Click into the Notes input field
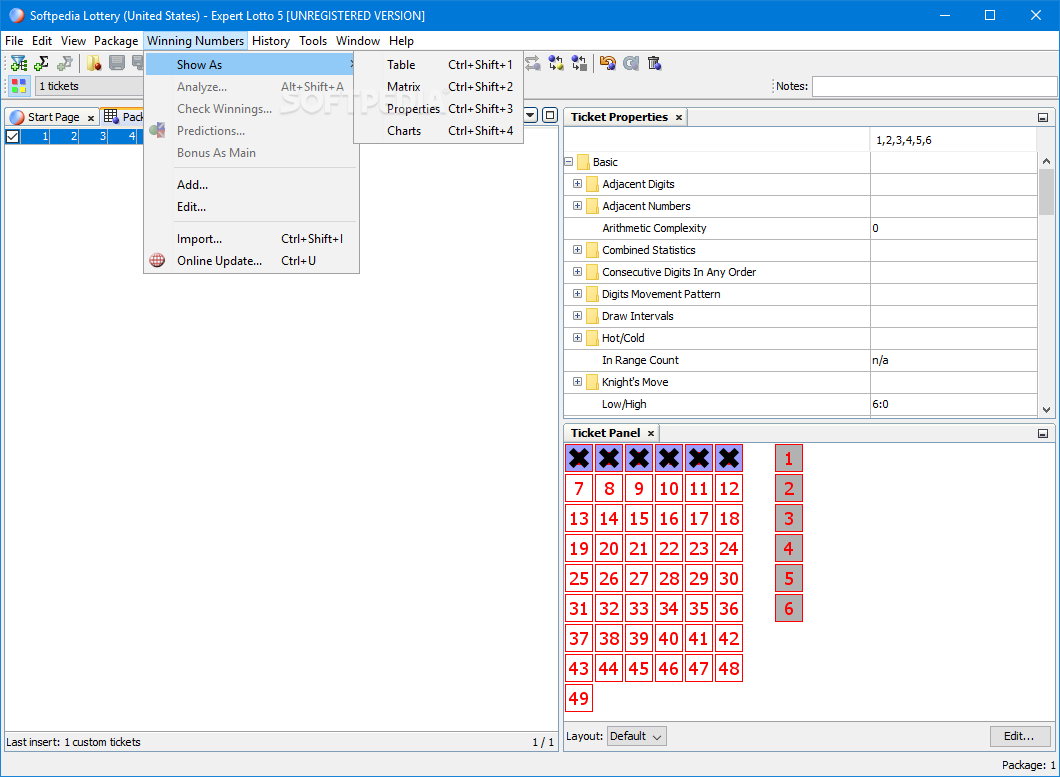The height and width of the screenshot is (777, 1060). [934, 87]
